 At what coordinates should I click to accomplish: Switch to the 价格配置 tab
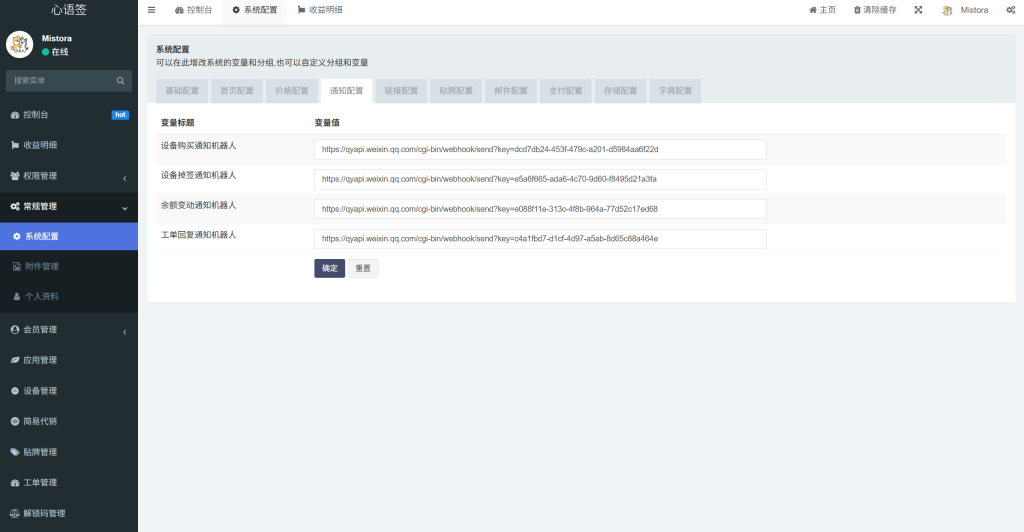tap(292, 91)
